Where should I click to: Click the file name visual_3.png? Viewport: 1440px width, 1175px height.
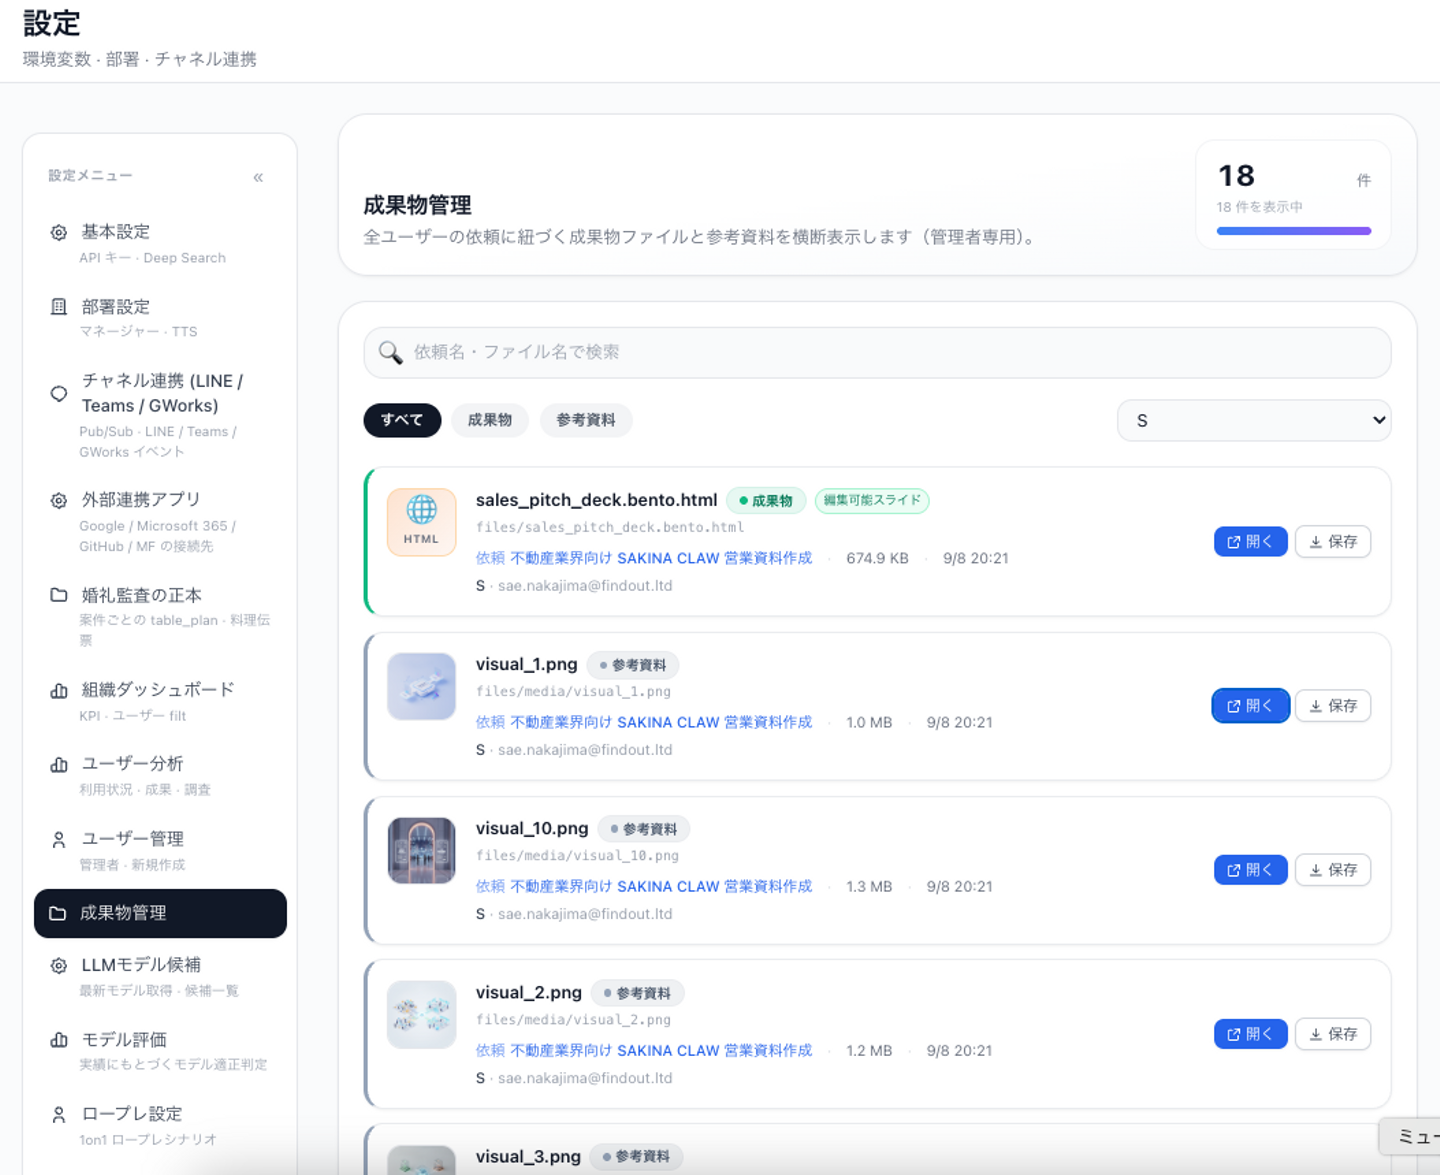tap(528, 1156)
